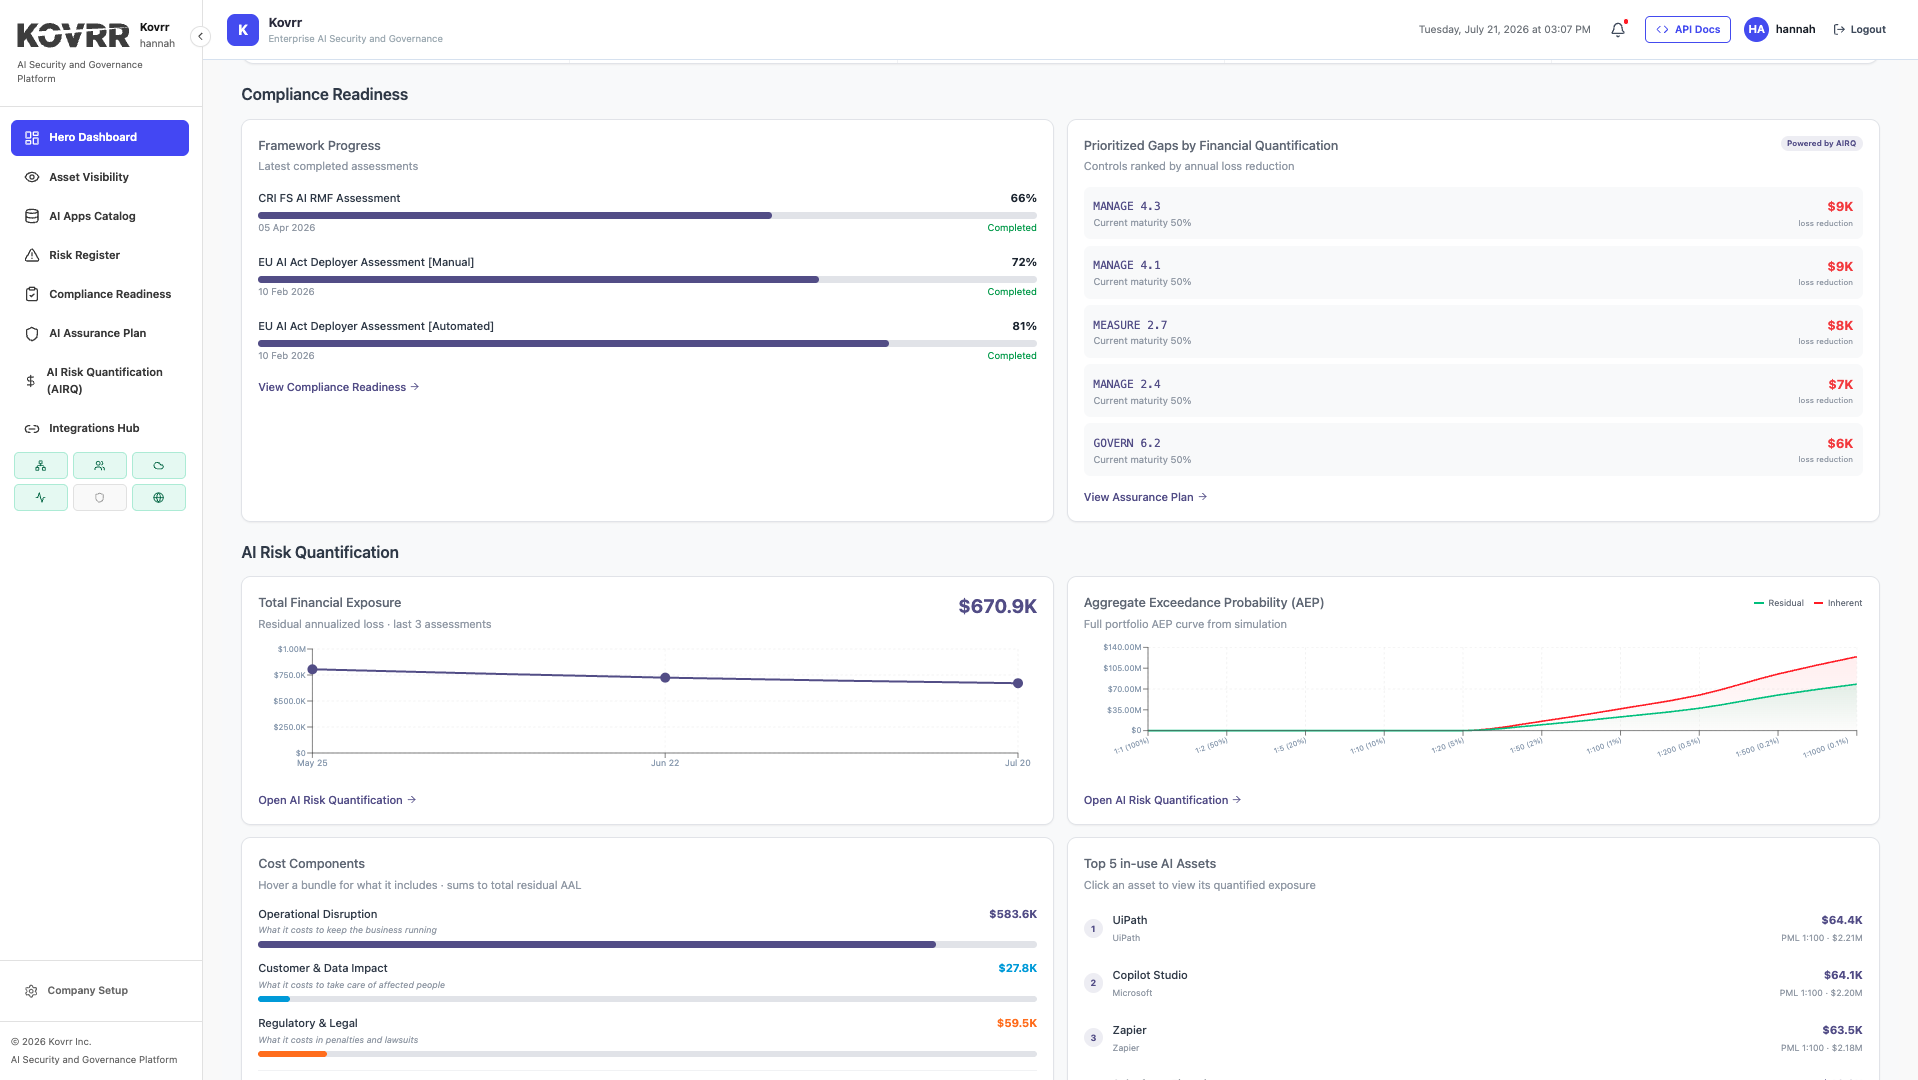Click EU AI Act Manual assessment progress bar
This screenshot has height=1080, width=1918.
point(647,279)
